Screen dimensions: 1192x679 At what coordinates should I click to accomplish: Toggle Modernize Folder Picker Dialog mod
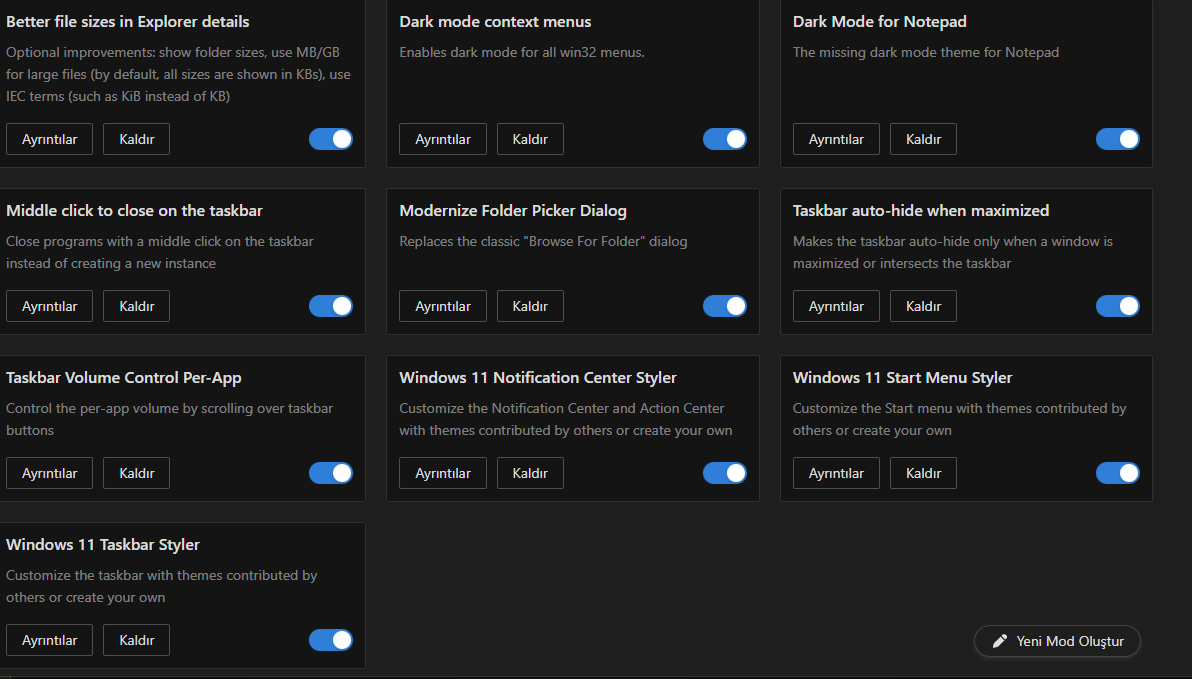tap(724, 306)
